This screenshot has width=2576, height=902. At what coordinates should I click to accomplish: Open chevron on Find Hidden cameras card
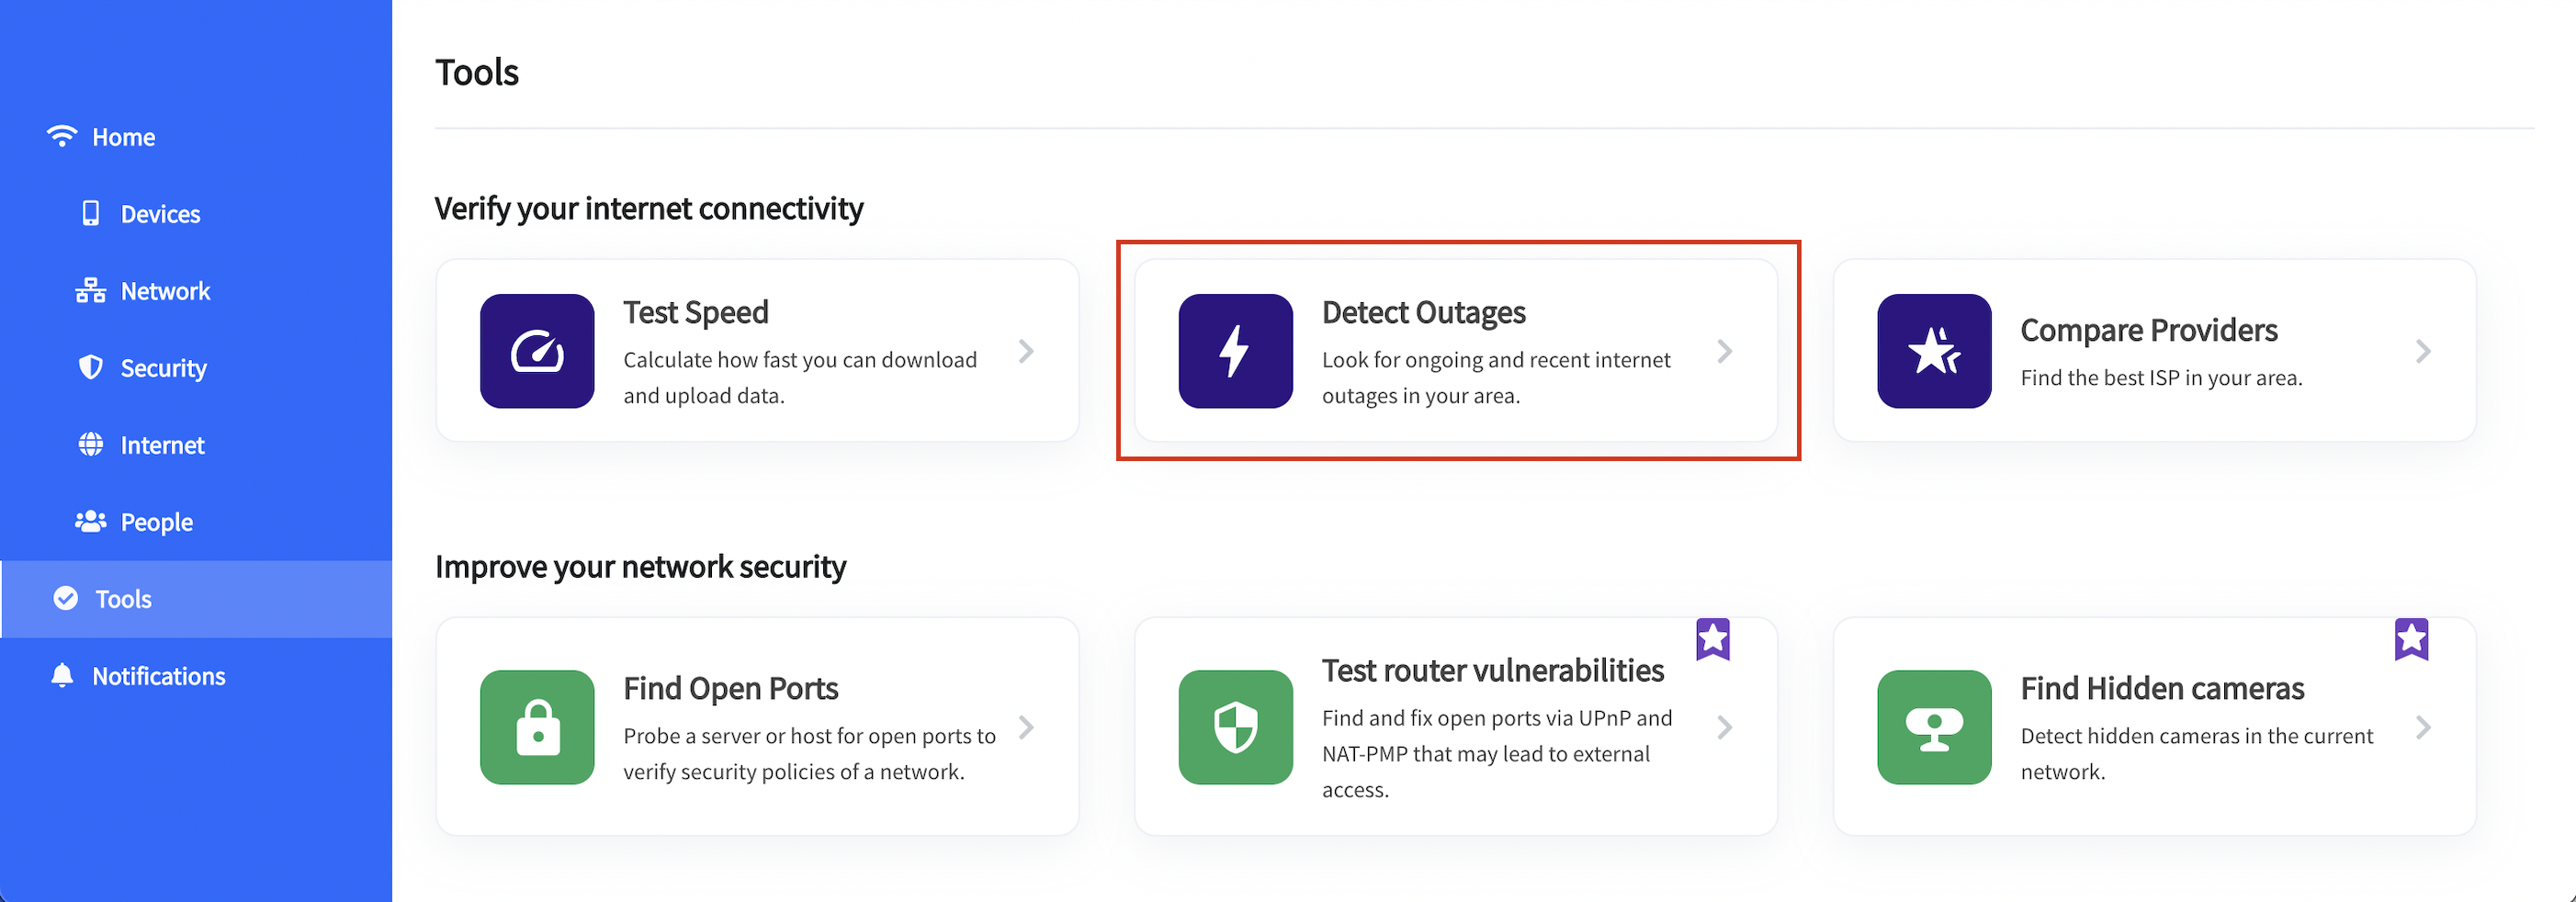click(2423, 727)
